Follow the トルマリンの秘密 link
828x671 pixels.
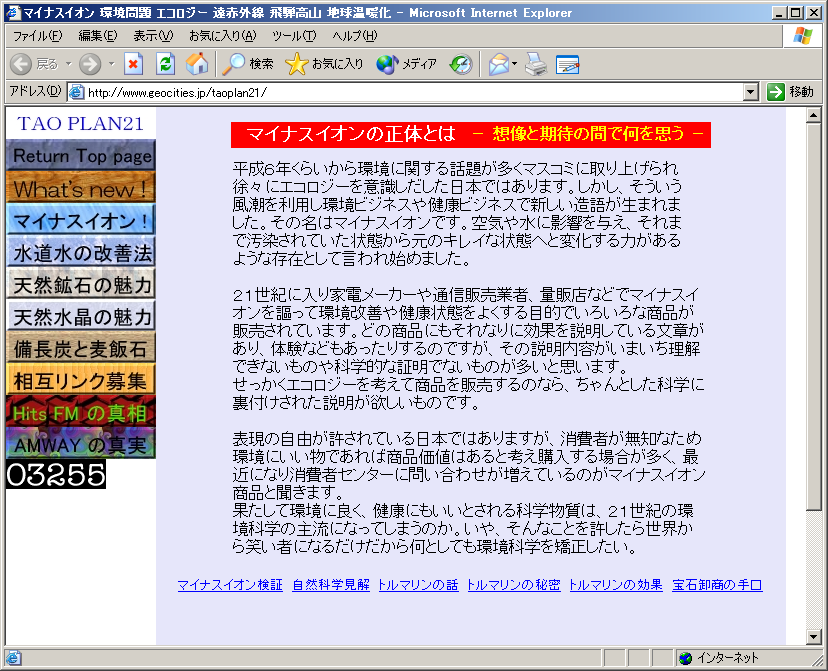tap(514, 585)
